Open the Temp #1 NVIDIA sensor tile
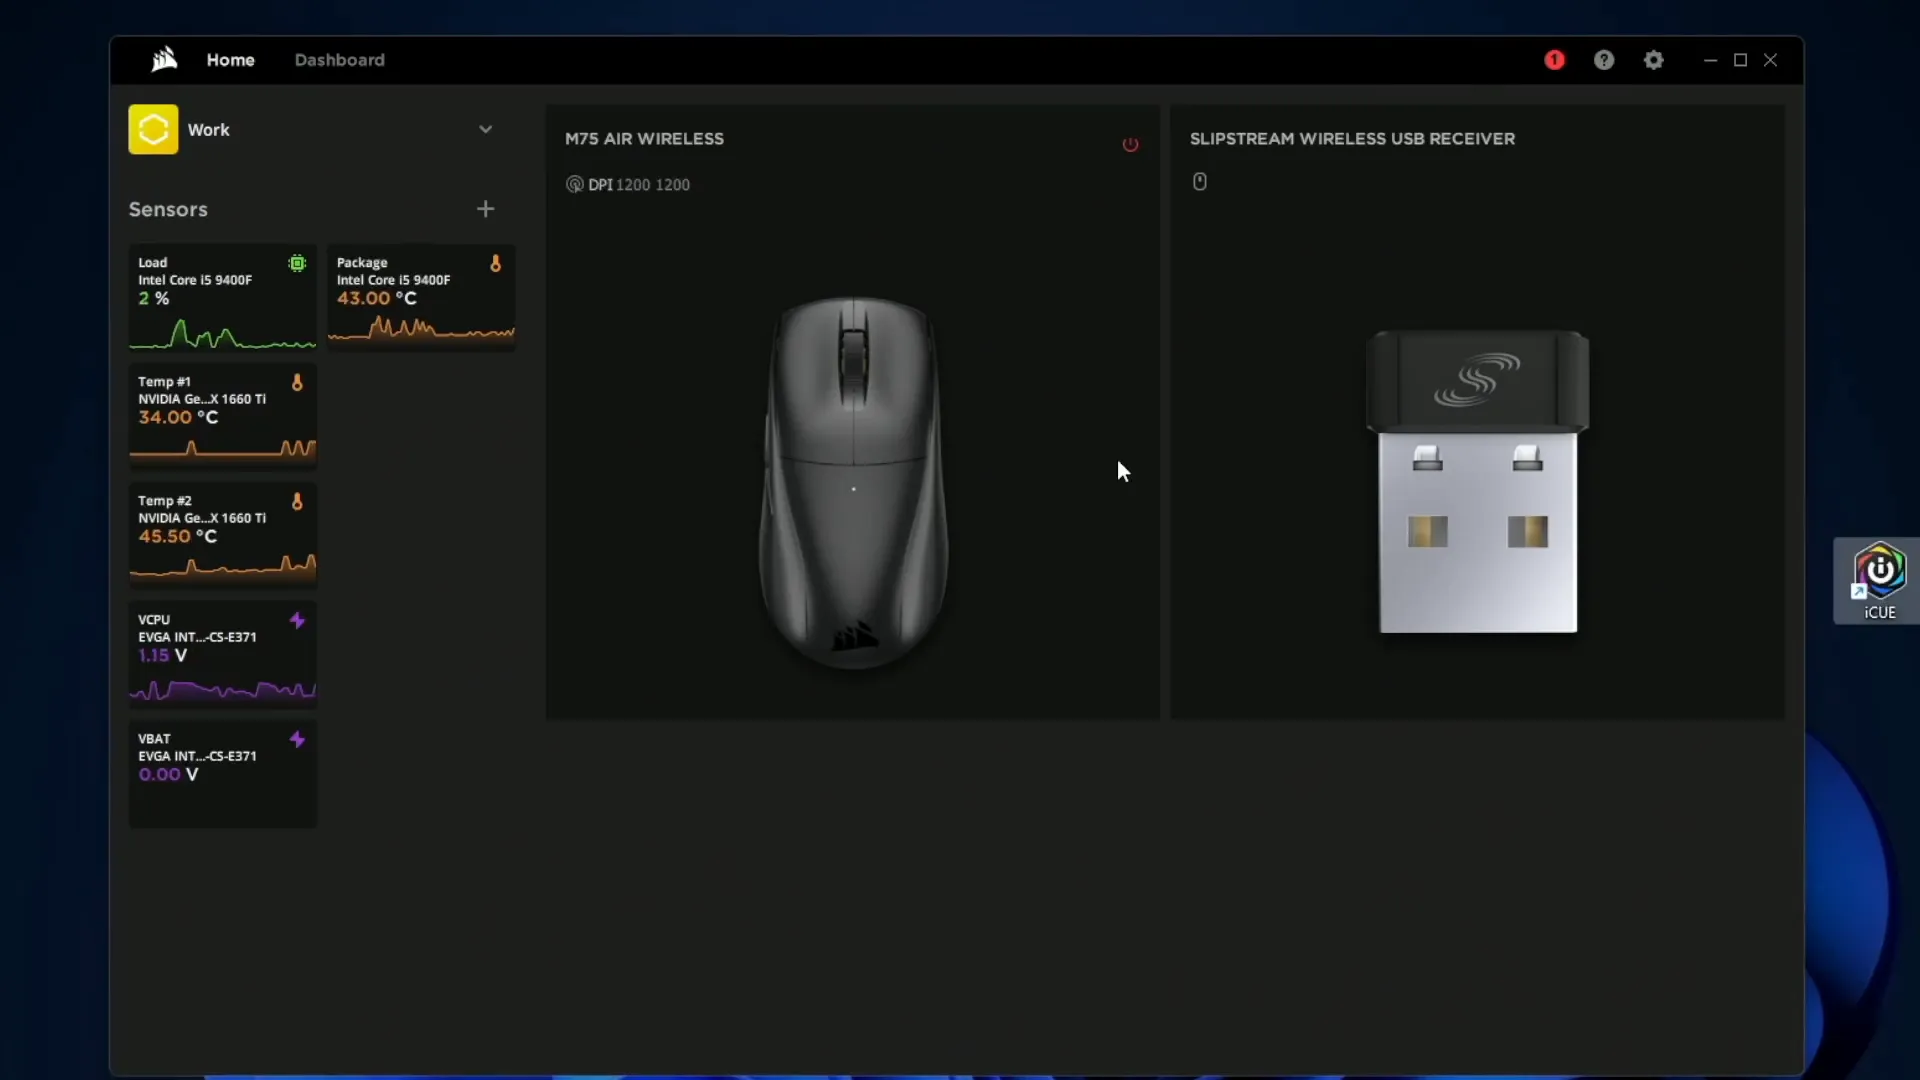Image resolution: width=1920 pixels, height=1080 pixels. (x=222, y=417)
